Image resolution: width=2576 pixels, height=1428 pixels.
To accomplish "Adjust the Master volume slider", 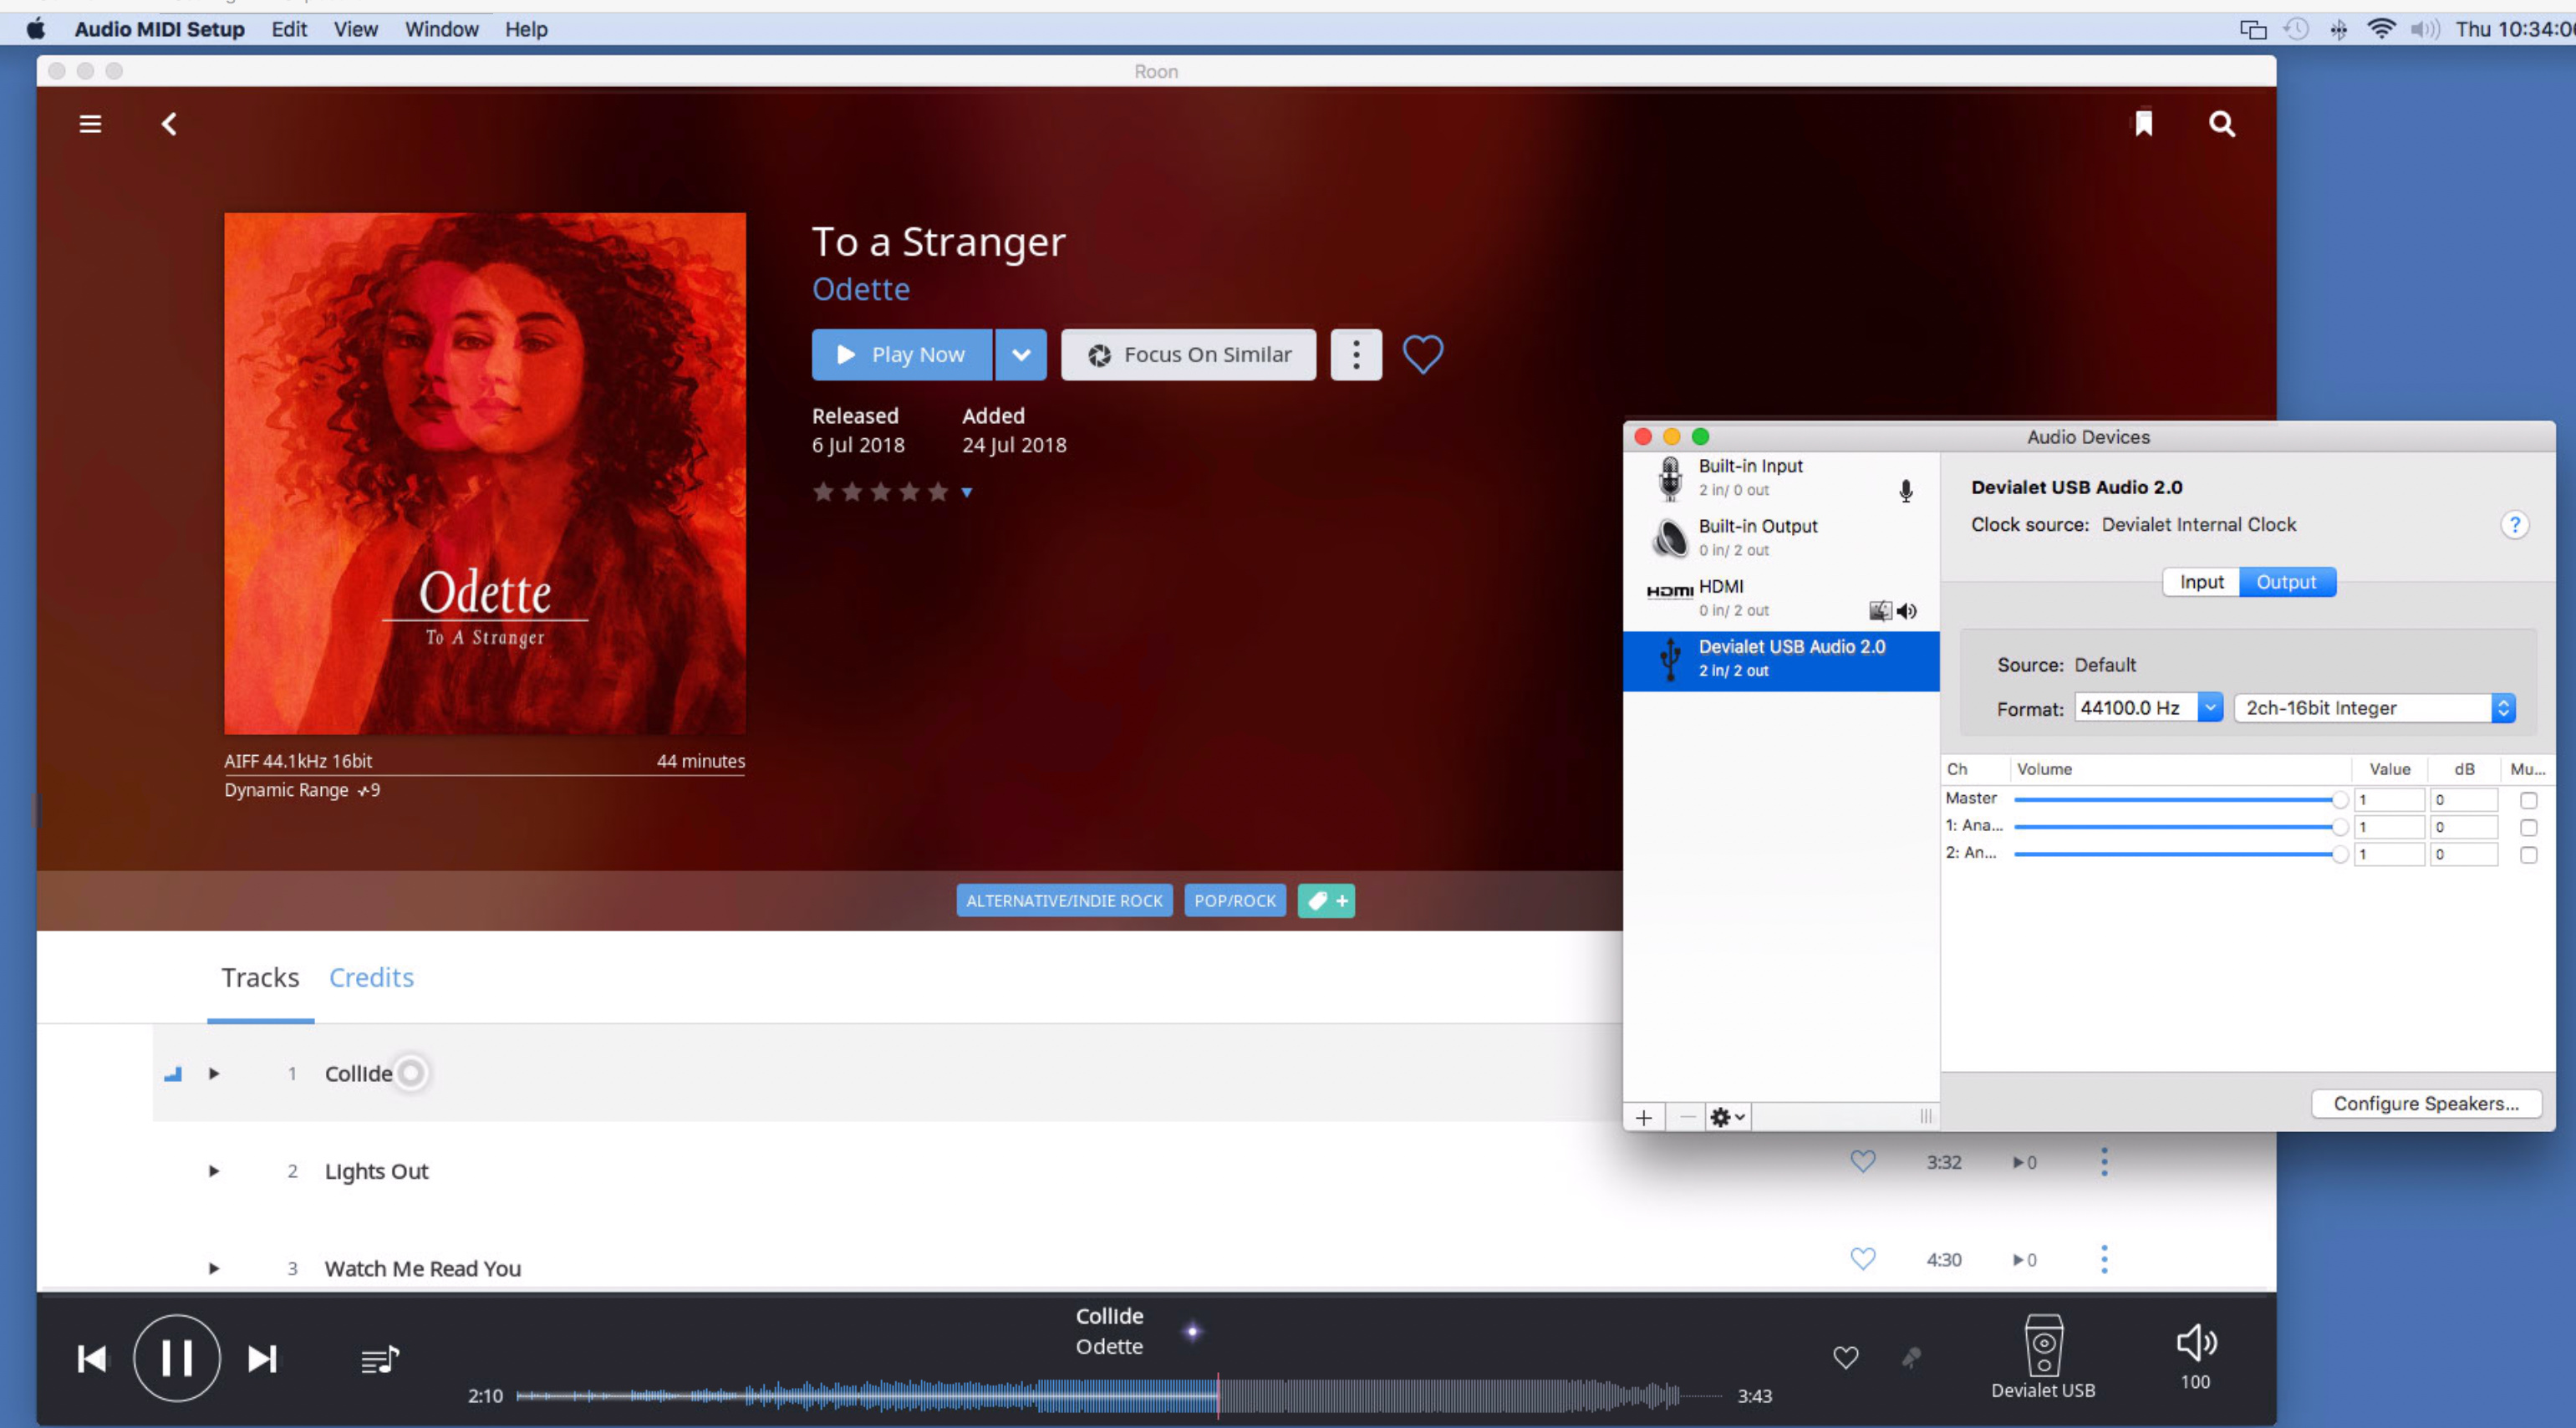I will click(x=2180, y=799).
